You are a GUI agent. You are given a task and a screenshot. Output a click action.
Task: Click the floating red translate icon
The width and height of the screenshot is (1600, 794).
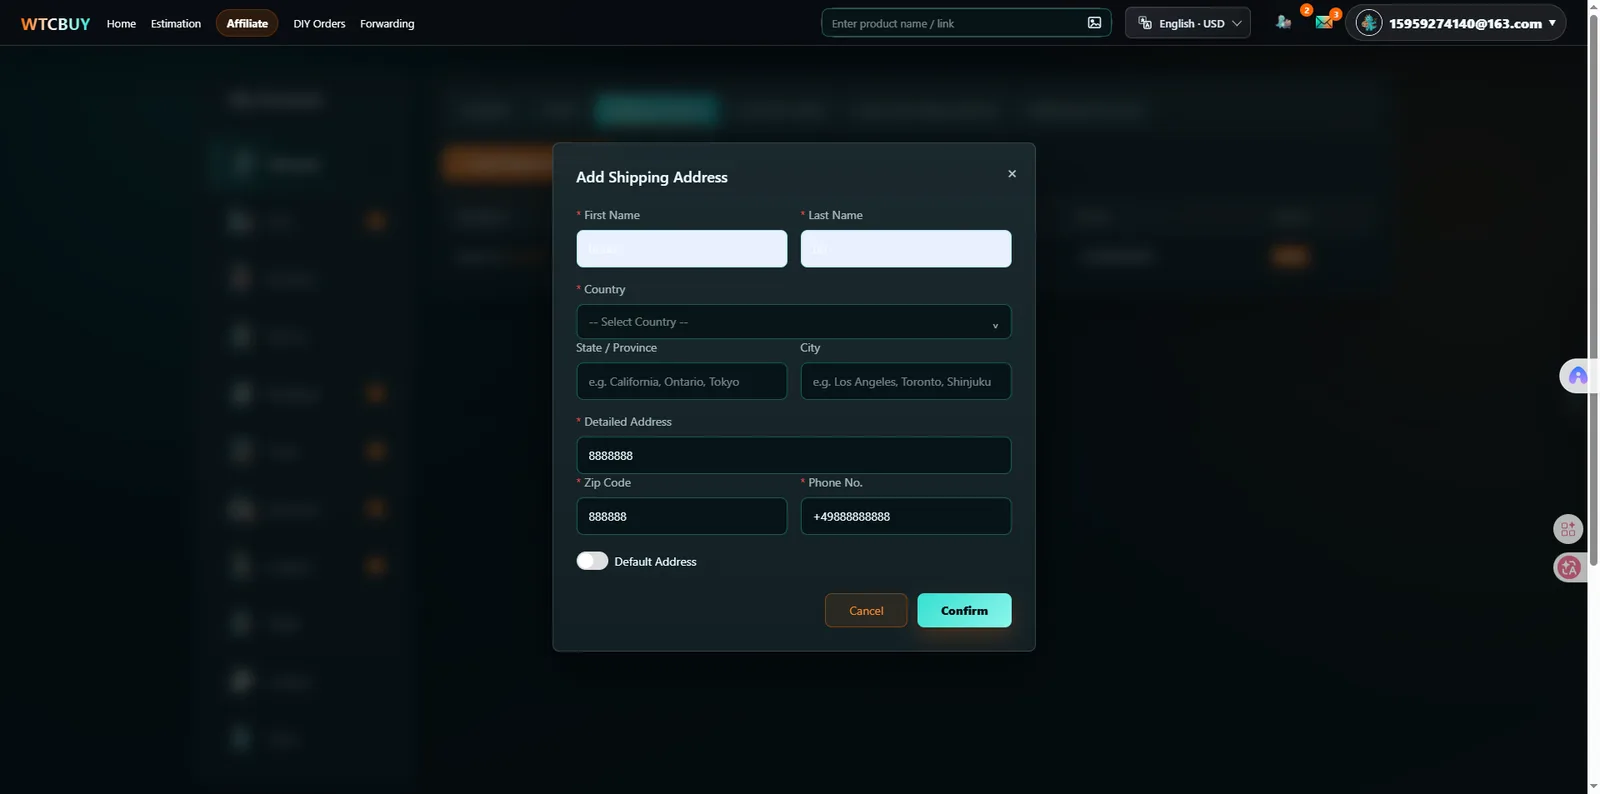point(1569,568)
